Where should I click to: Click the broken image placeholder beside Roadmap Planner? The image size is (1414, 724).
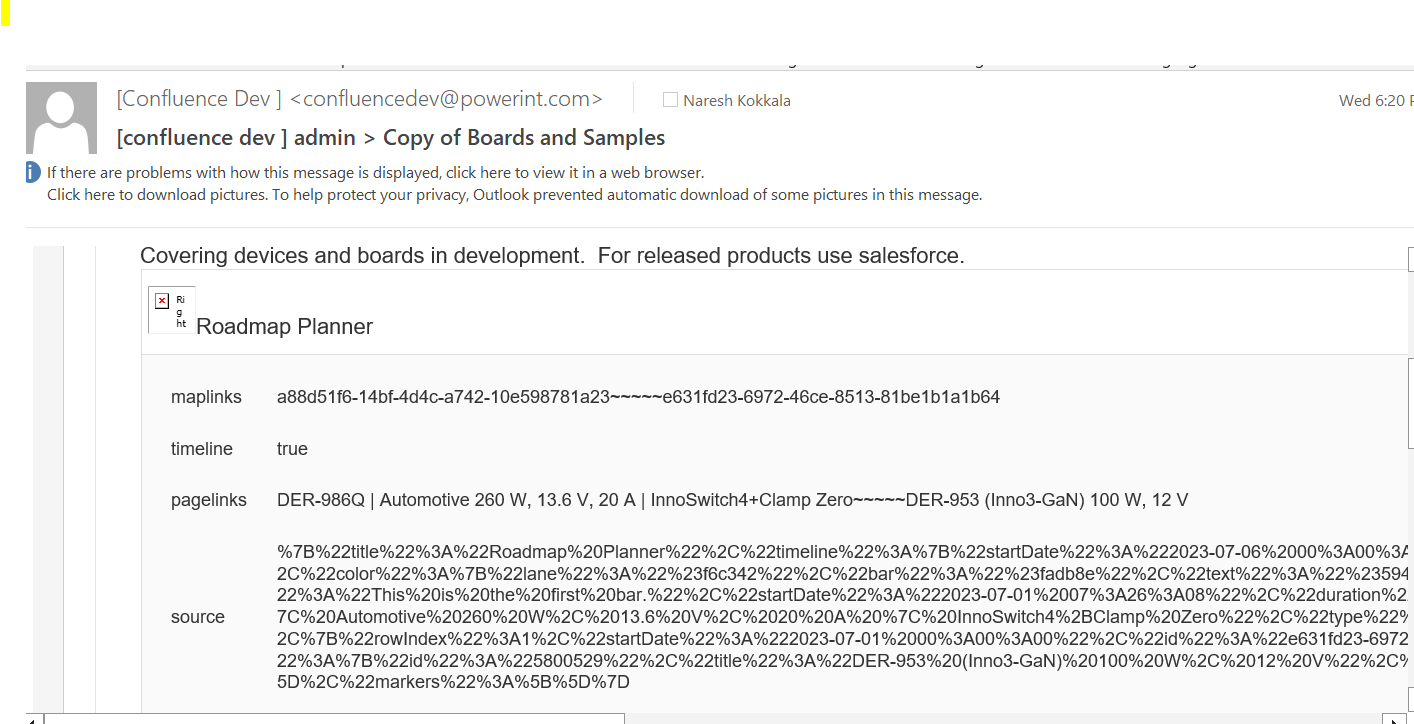pos(171,310)
